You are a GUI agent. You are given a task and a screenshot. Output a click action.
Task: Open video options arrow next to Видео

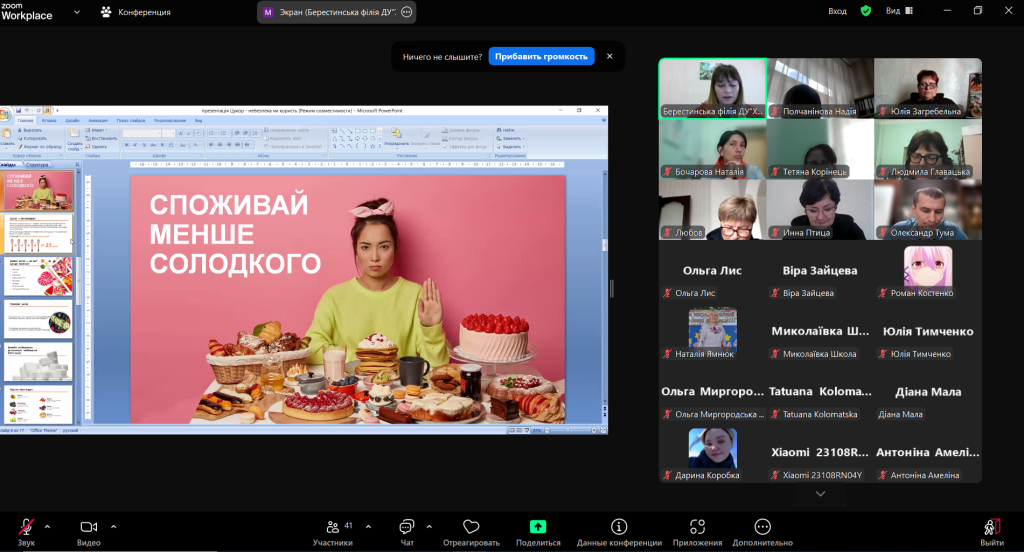114,527
